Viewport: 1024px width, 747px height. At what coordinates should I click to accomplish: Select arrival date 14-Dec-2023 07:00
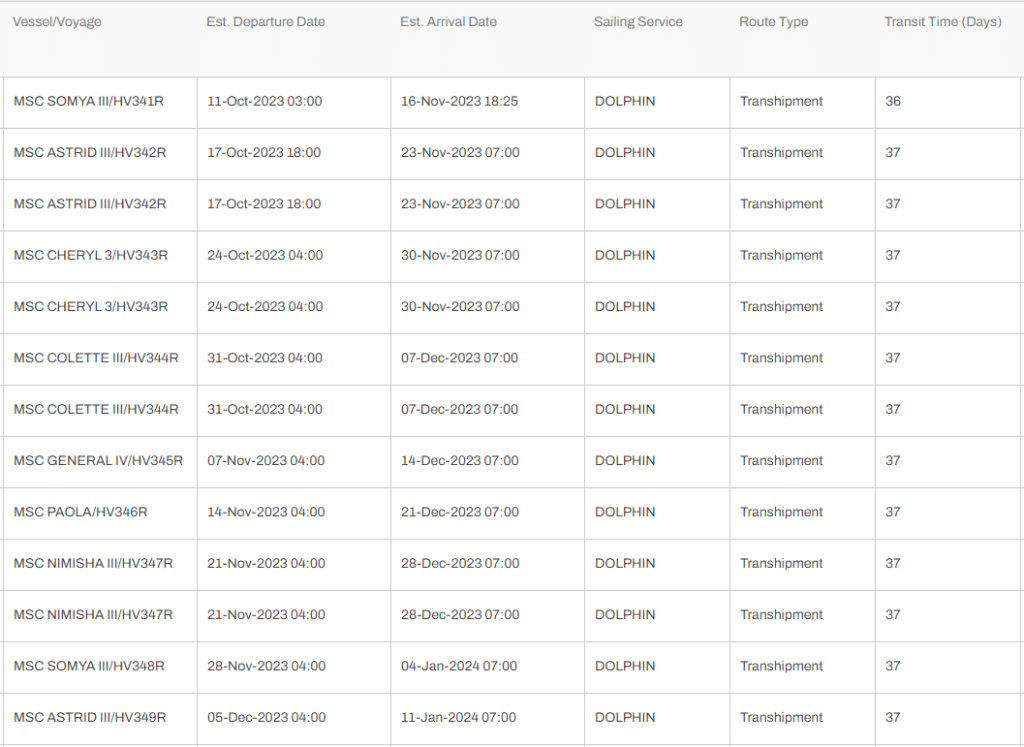click(460, 461)
